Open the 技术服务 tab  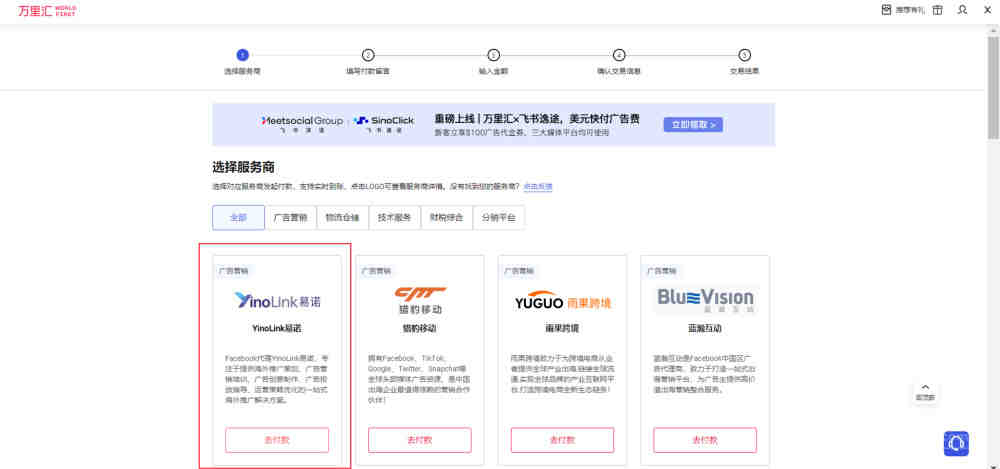395,218
